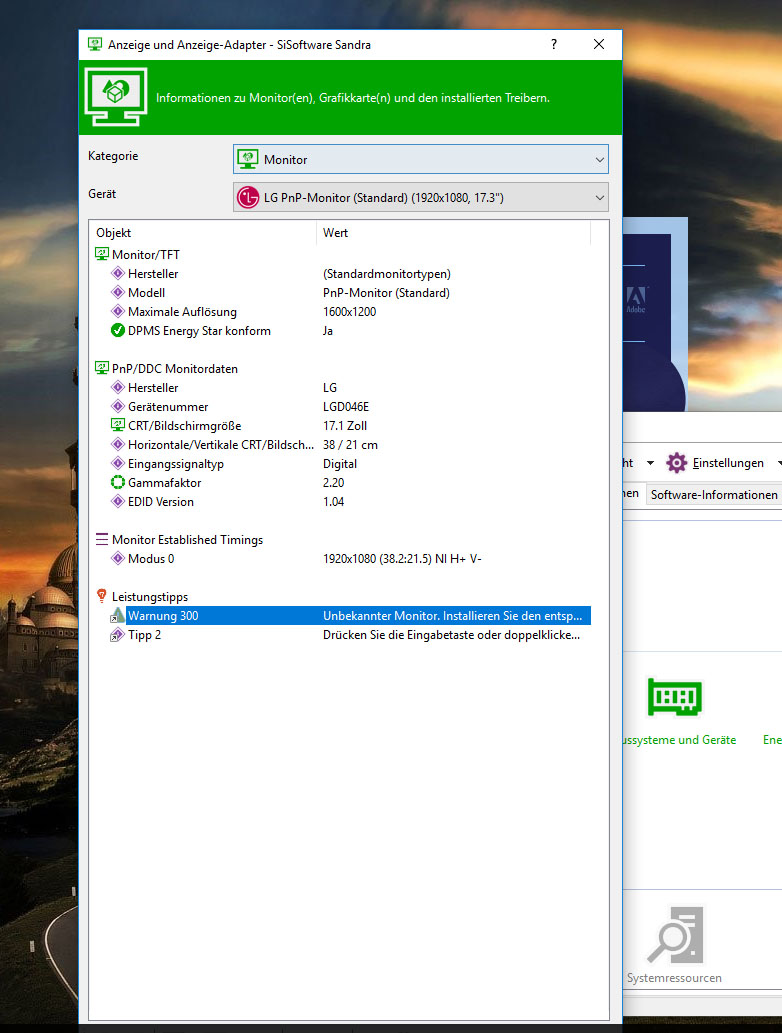Screen dimensions: 782x1033
Task: Click the value 17.1 Zoll
Action: (345, 426)
